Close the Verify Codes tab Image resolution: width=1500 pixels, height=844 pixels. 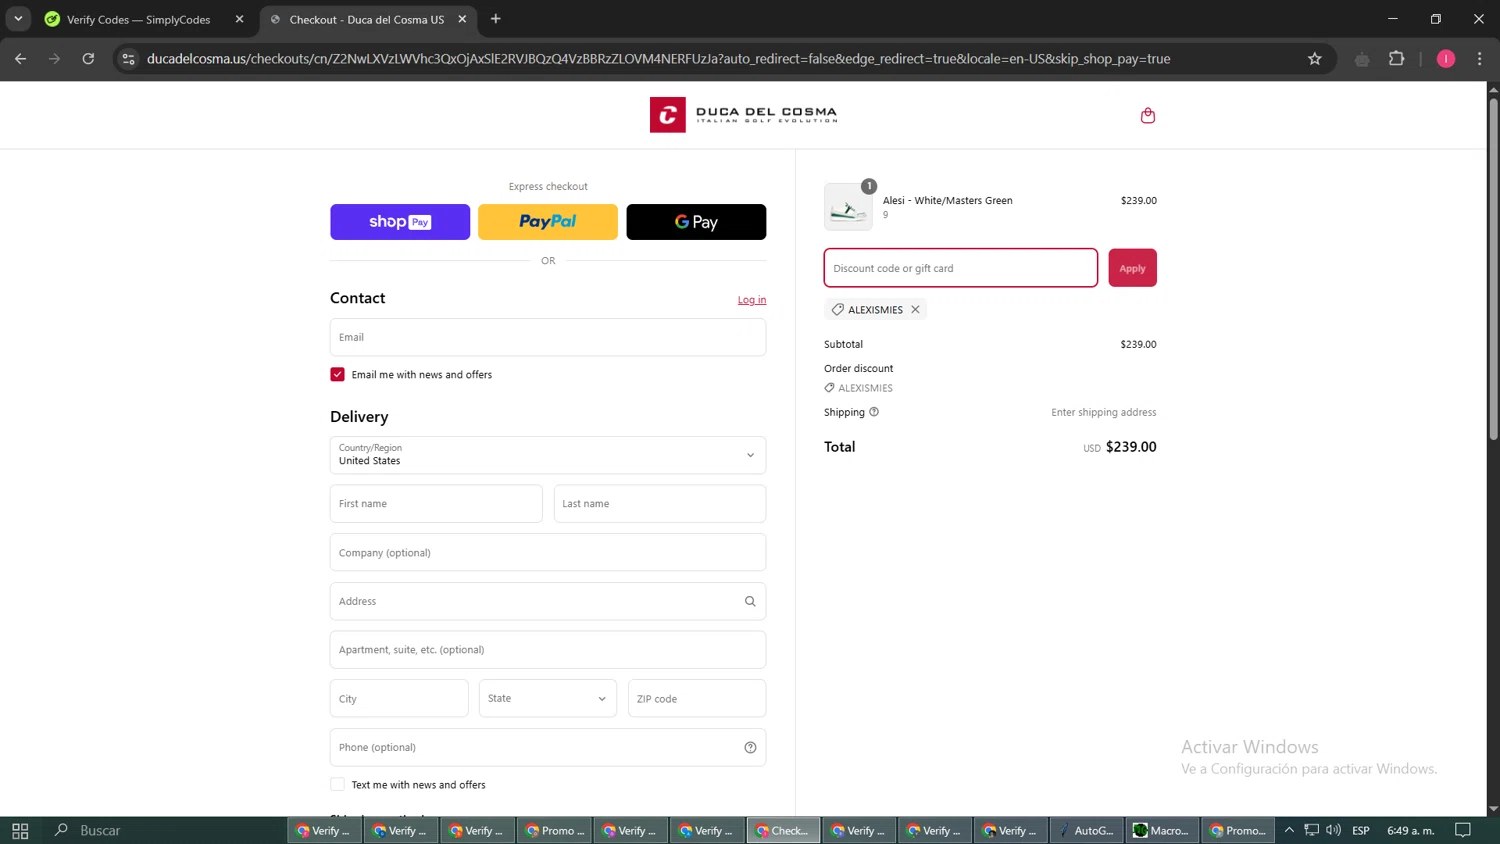click(239, 19)
